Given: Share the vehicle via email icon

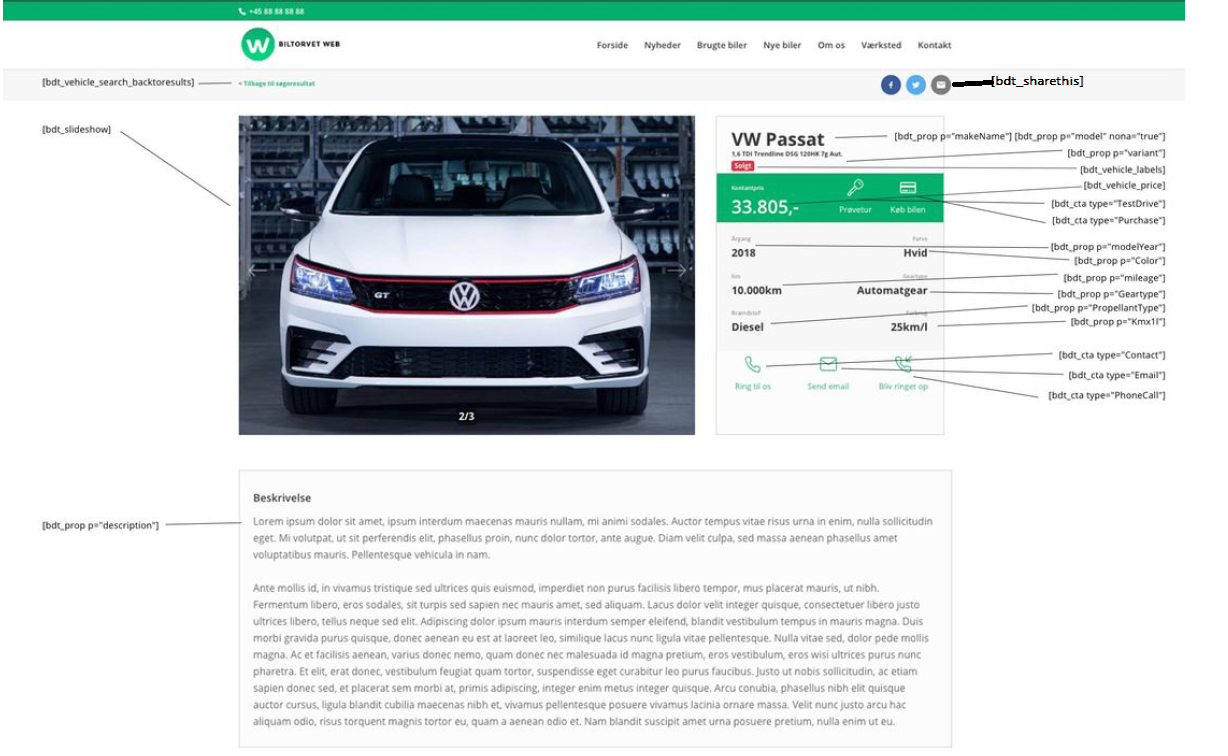Looking at the screenshot, I should click(x=940, y=85).
